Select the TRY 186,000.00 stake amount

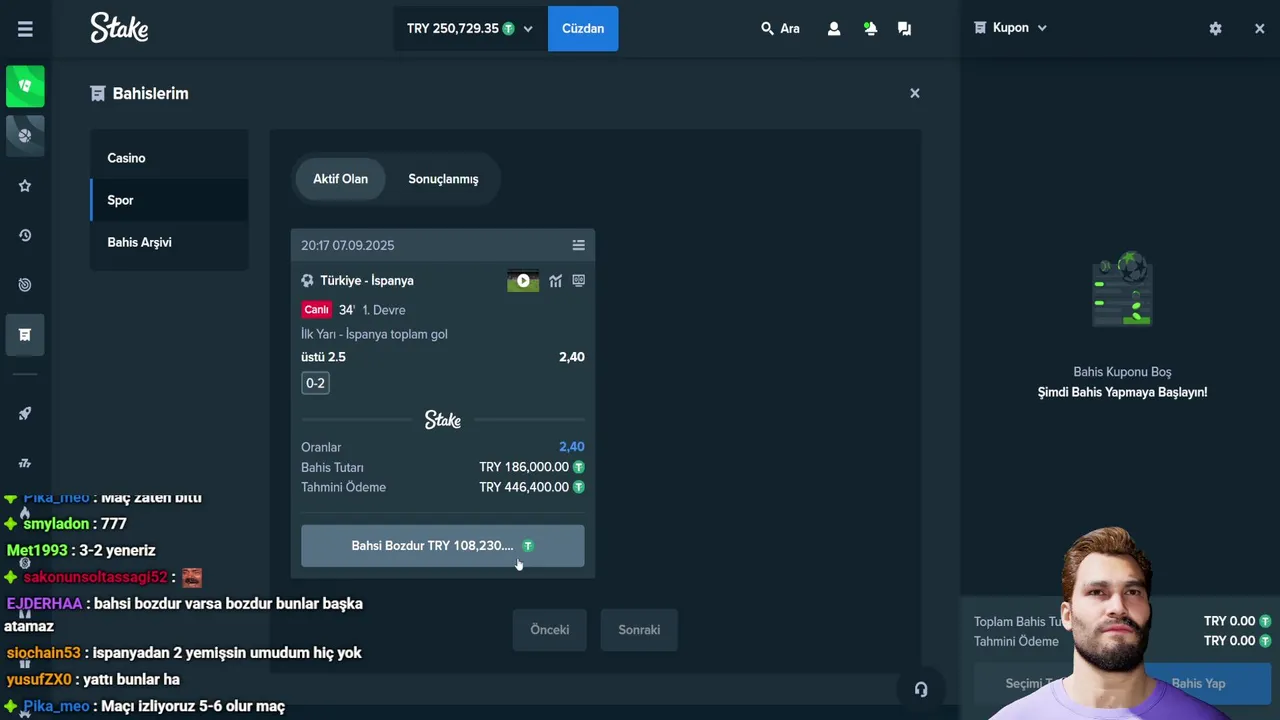[x=524, y=467]
